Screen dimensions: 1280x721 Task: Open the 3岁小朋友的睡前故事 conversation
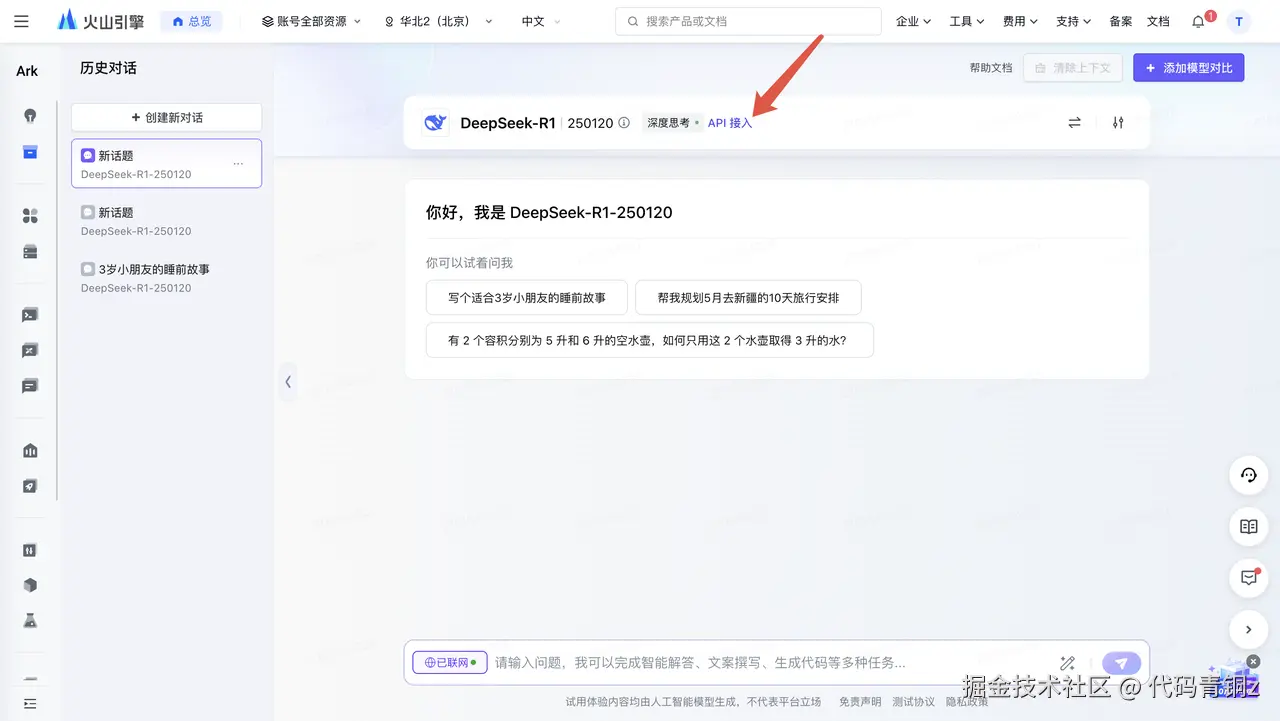(166, 278)
